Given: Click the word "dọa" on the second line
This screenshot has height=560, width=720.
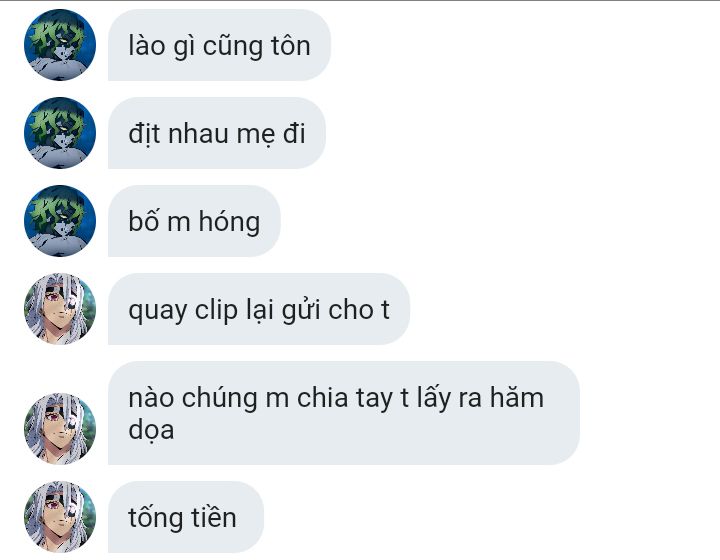Looking at the screenshot, I should point(151,431).
